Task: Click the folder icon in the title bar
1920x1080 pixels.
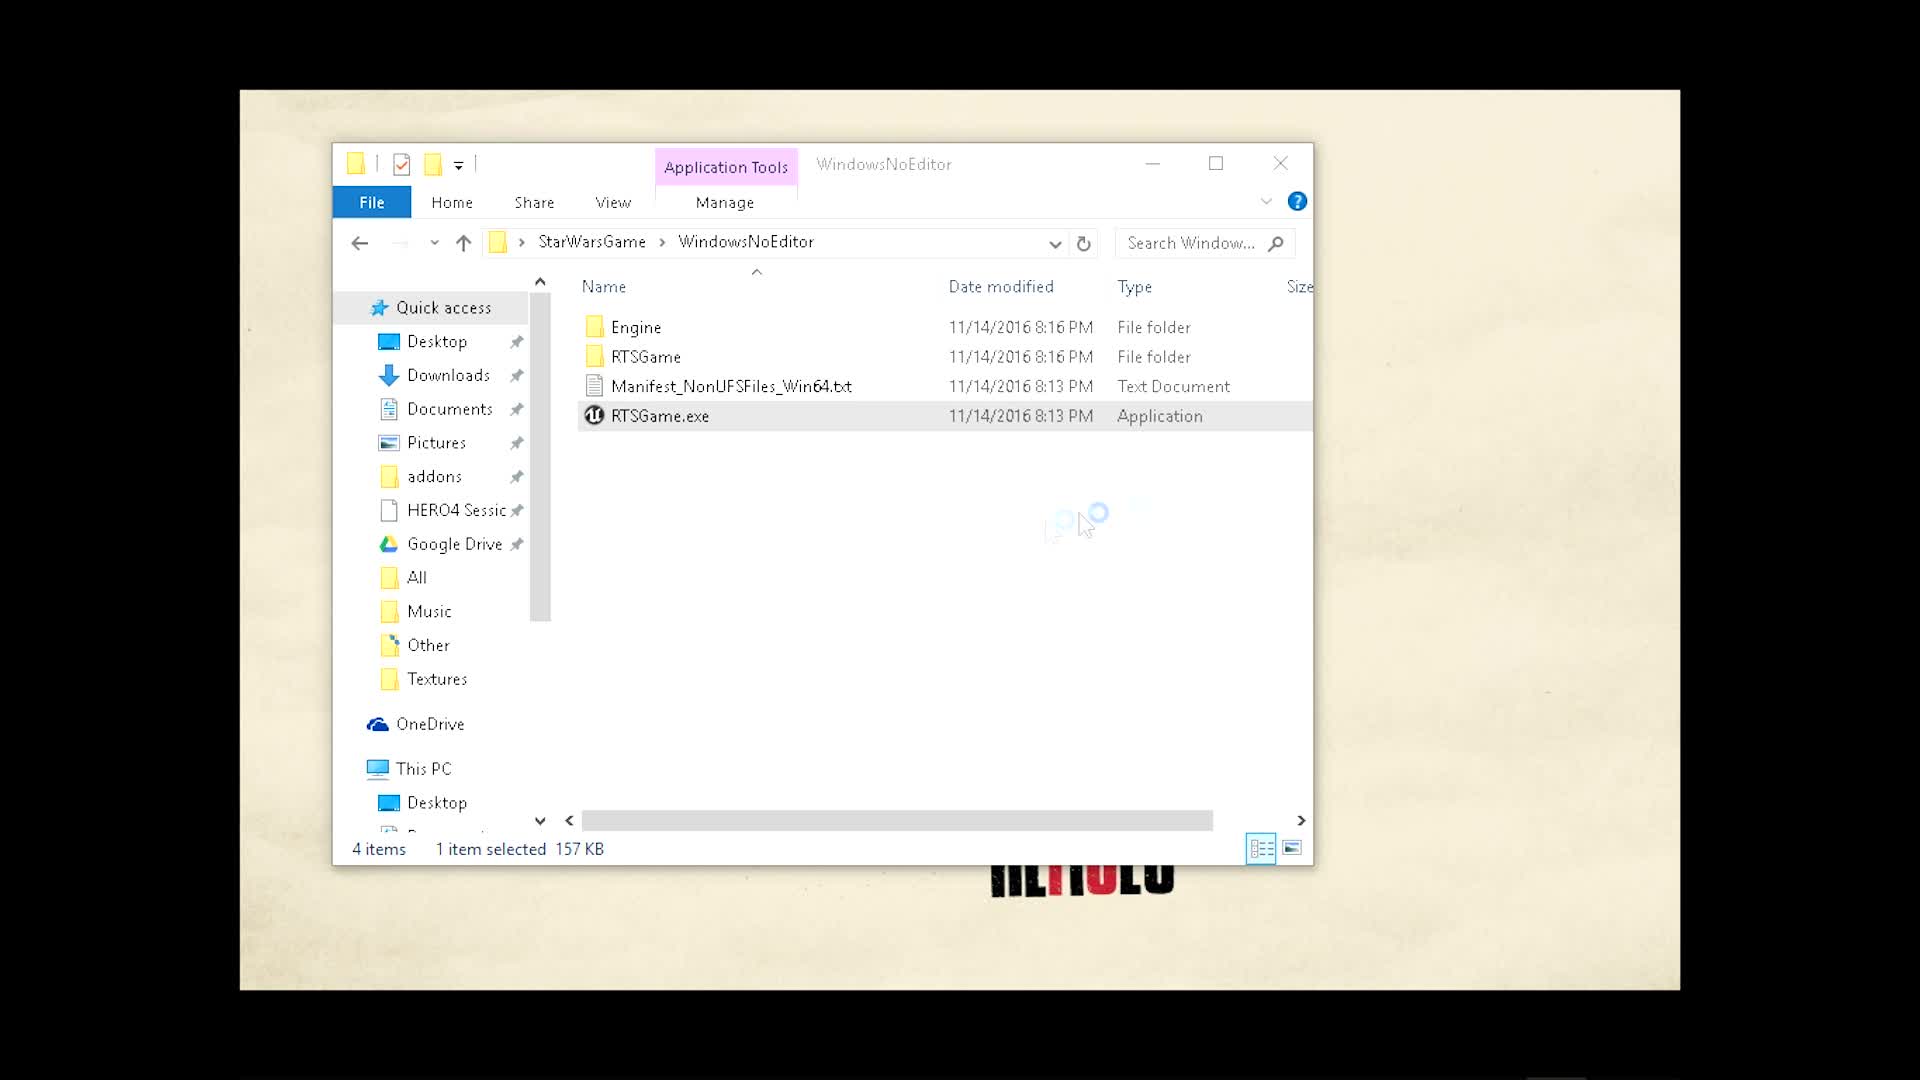Action: click(x=355, y=164)
